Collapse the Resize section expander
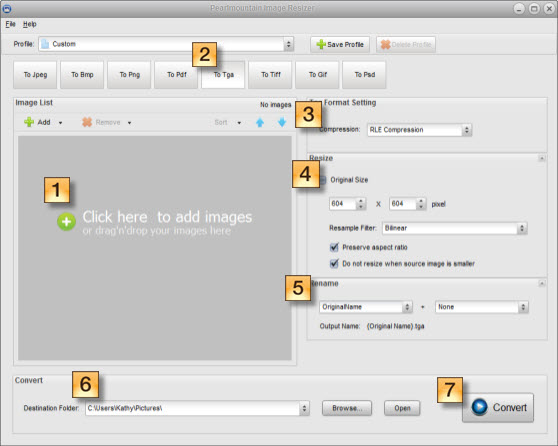Image resolution: width=558 pixels, height=446 pixels. [542, 158]
